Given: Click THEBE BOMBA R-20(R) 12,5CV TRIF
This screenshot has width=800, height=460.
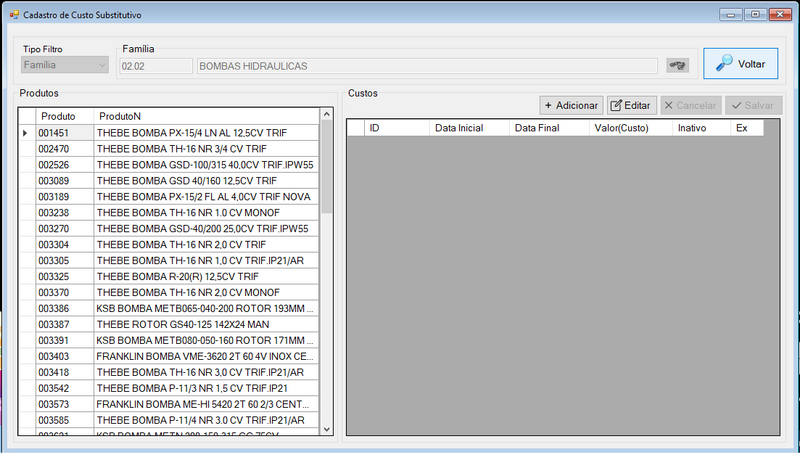Looking at the screenshot, I should click(x=207, y=276).
